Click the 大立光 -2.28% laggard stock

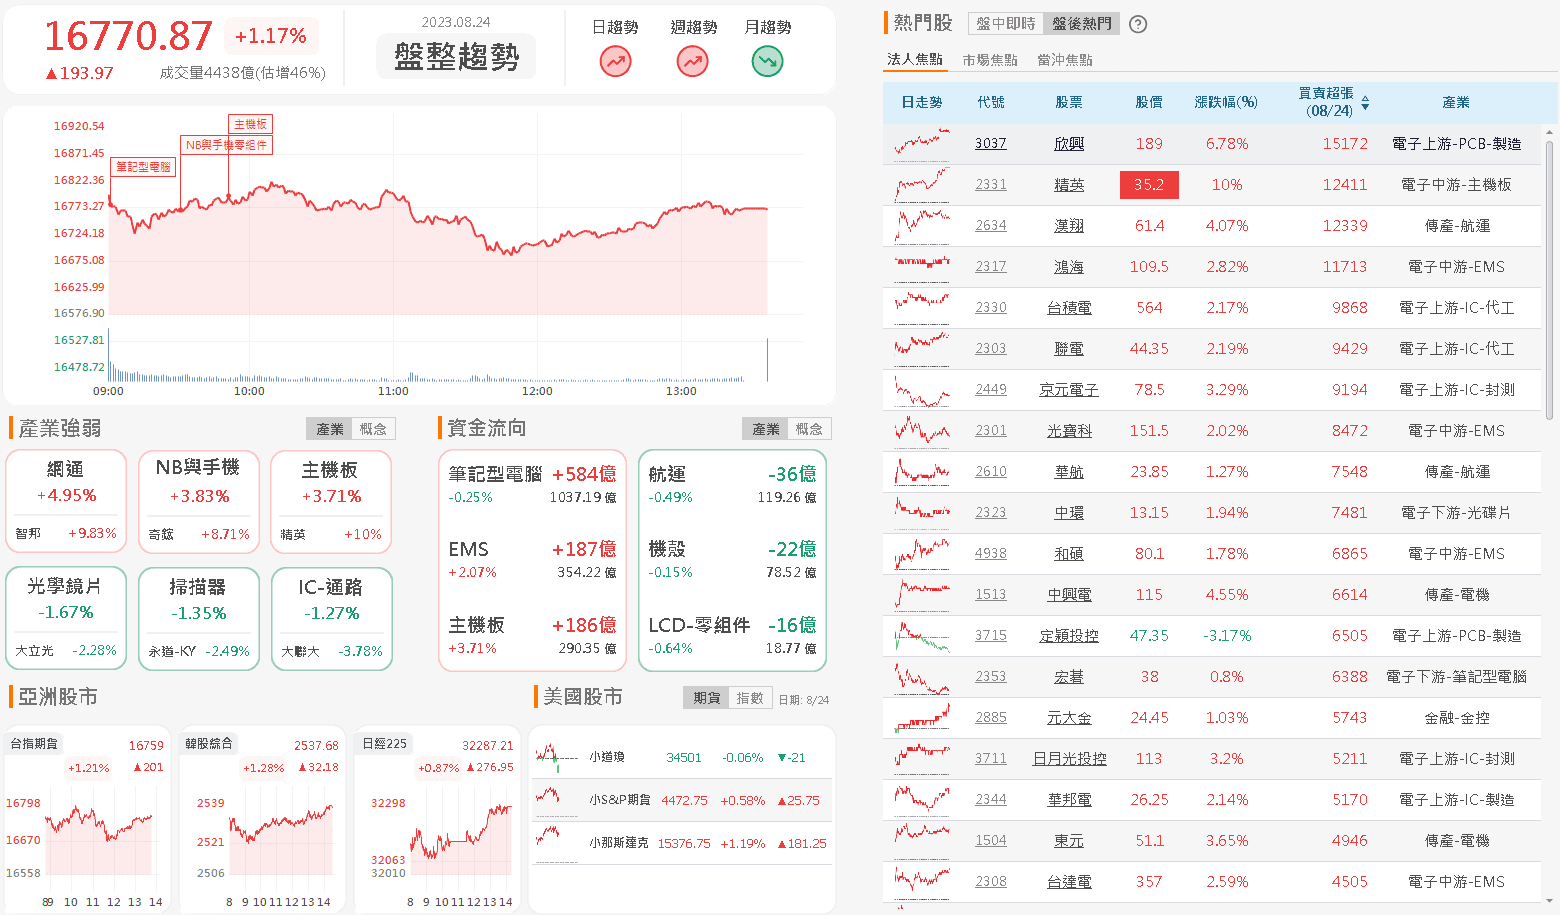(66, 651)
